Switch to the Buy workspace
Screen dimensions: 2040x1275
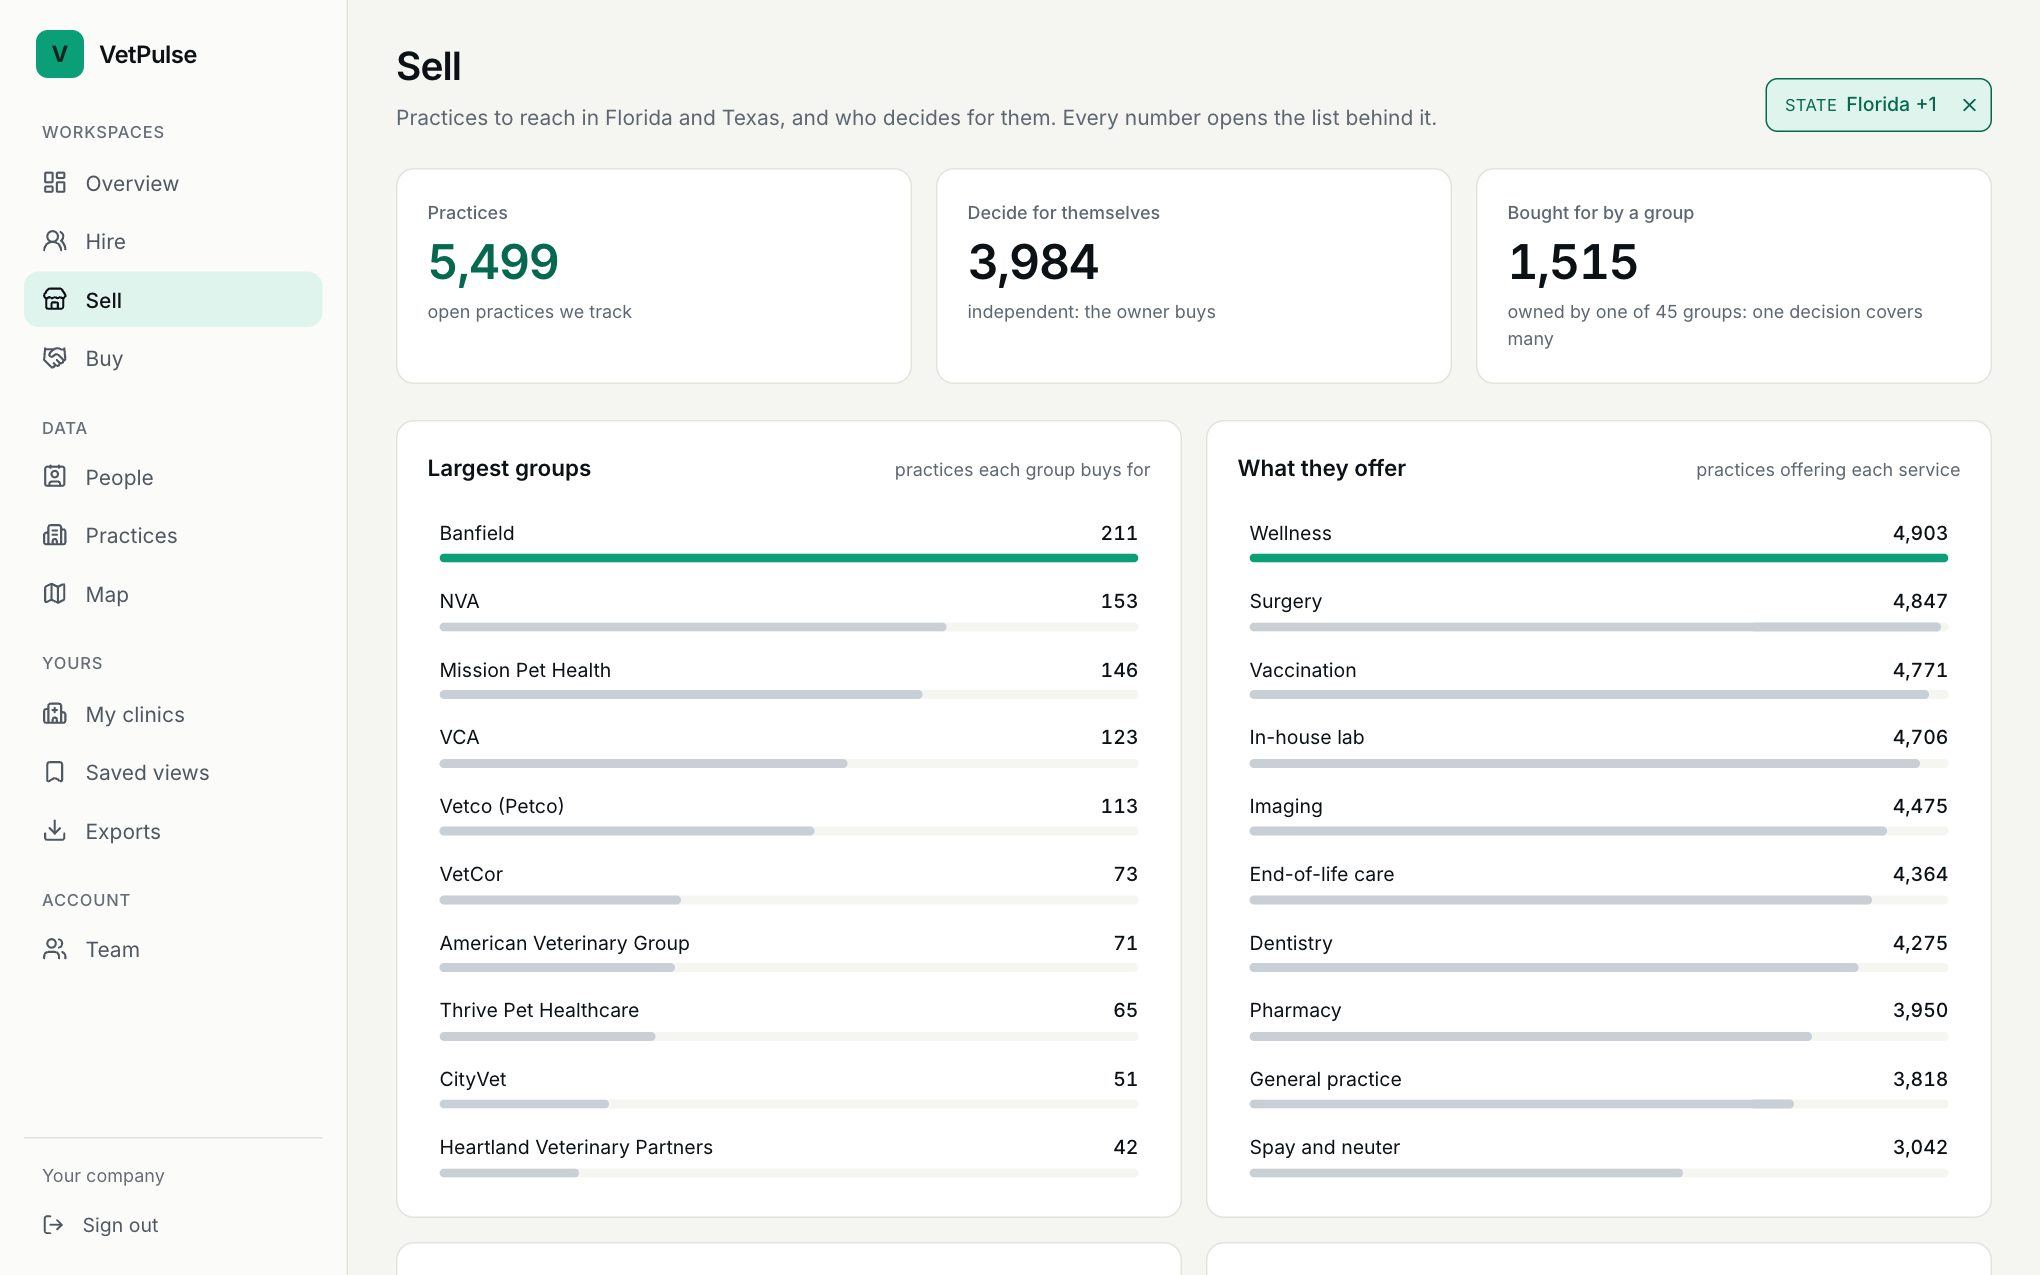point(173,358)
